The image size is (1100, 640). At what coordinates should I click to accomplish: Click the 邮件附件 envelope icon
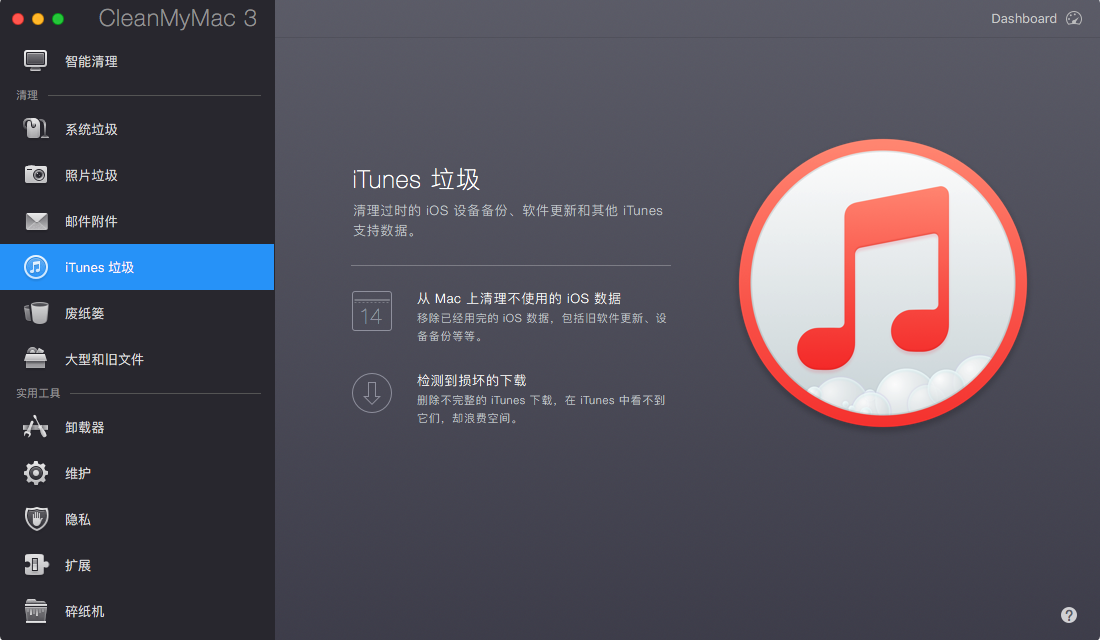point(36,221)
